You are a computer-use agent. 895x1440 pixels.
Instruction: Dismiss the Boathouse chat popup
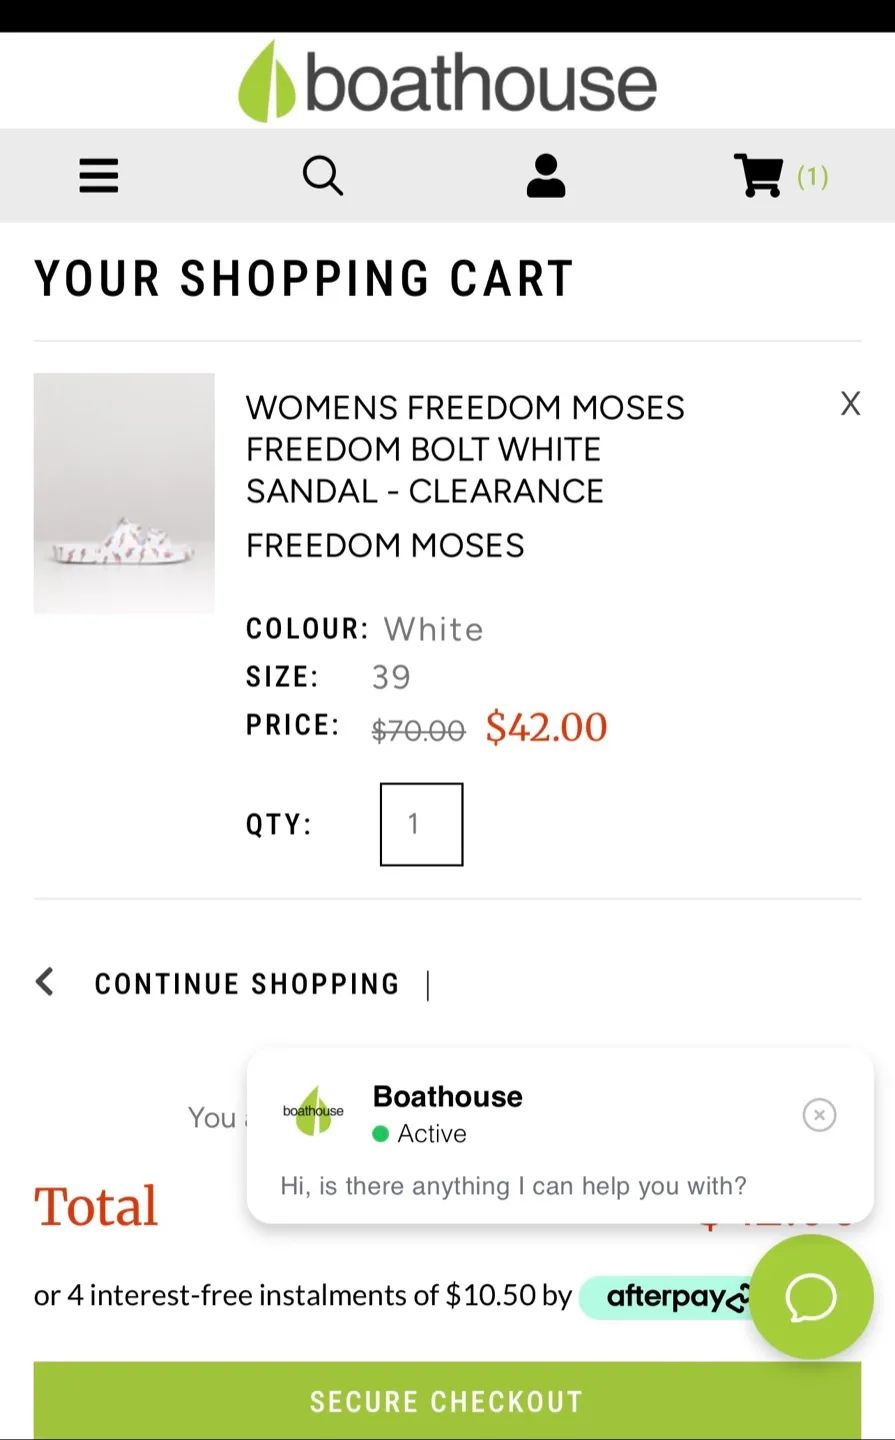pyautogui.click(x=819, y=1114)
